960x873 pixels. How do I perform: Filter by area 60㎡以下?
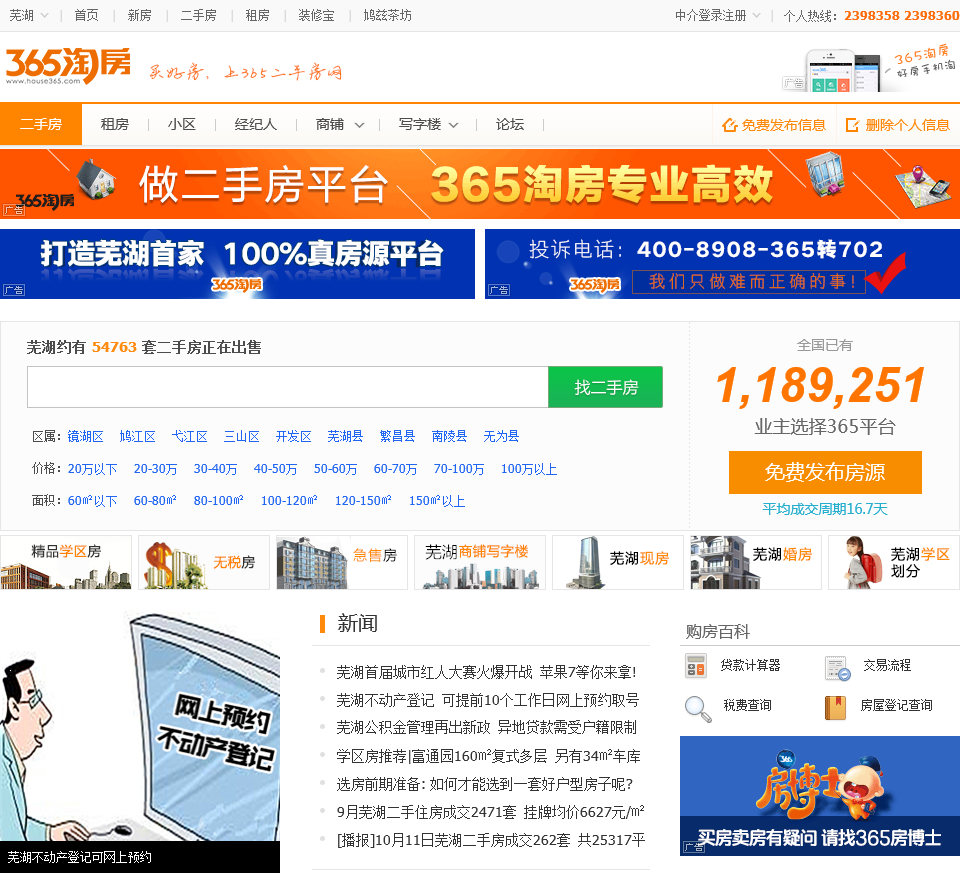[x=92, y=501]
